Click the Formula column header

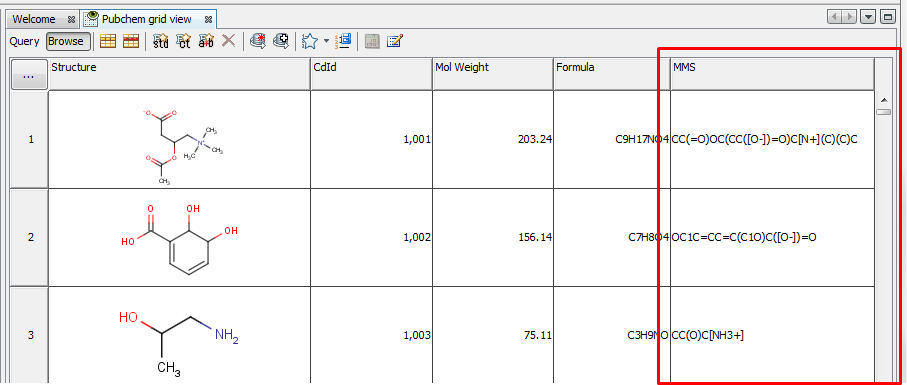[x=612, y=74]
